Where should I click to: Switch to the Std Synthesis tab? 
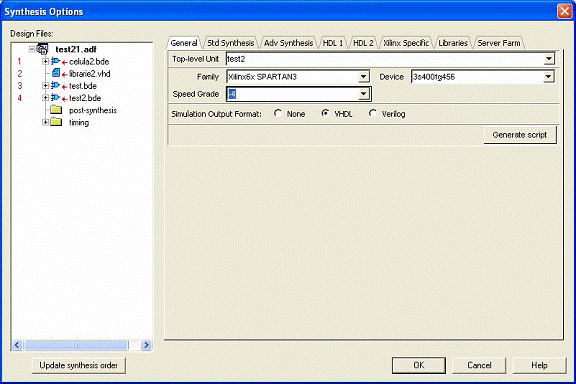point(230,43)
